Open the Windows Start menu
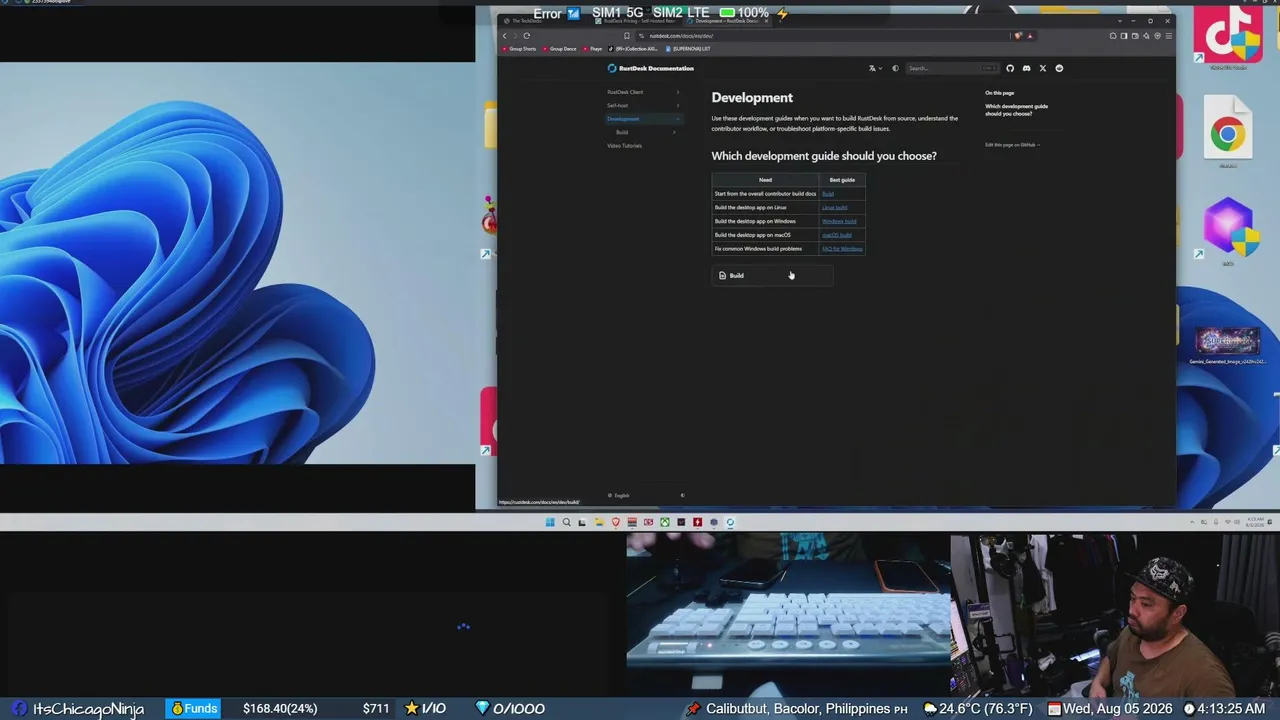The width and height of the screenshot is (1280, 720). point(550,522)
